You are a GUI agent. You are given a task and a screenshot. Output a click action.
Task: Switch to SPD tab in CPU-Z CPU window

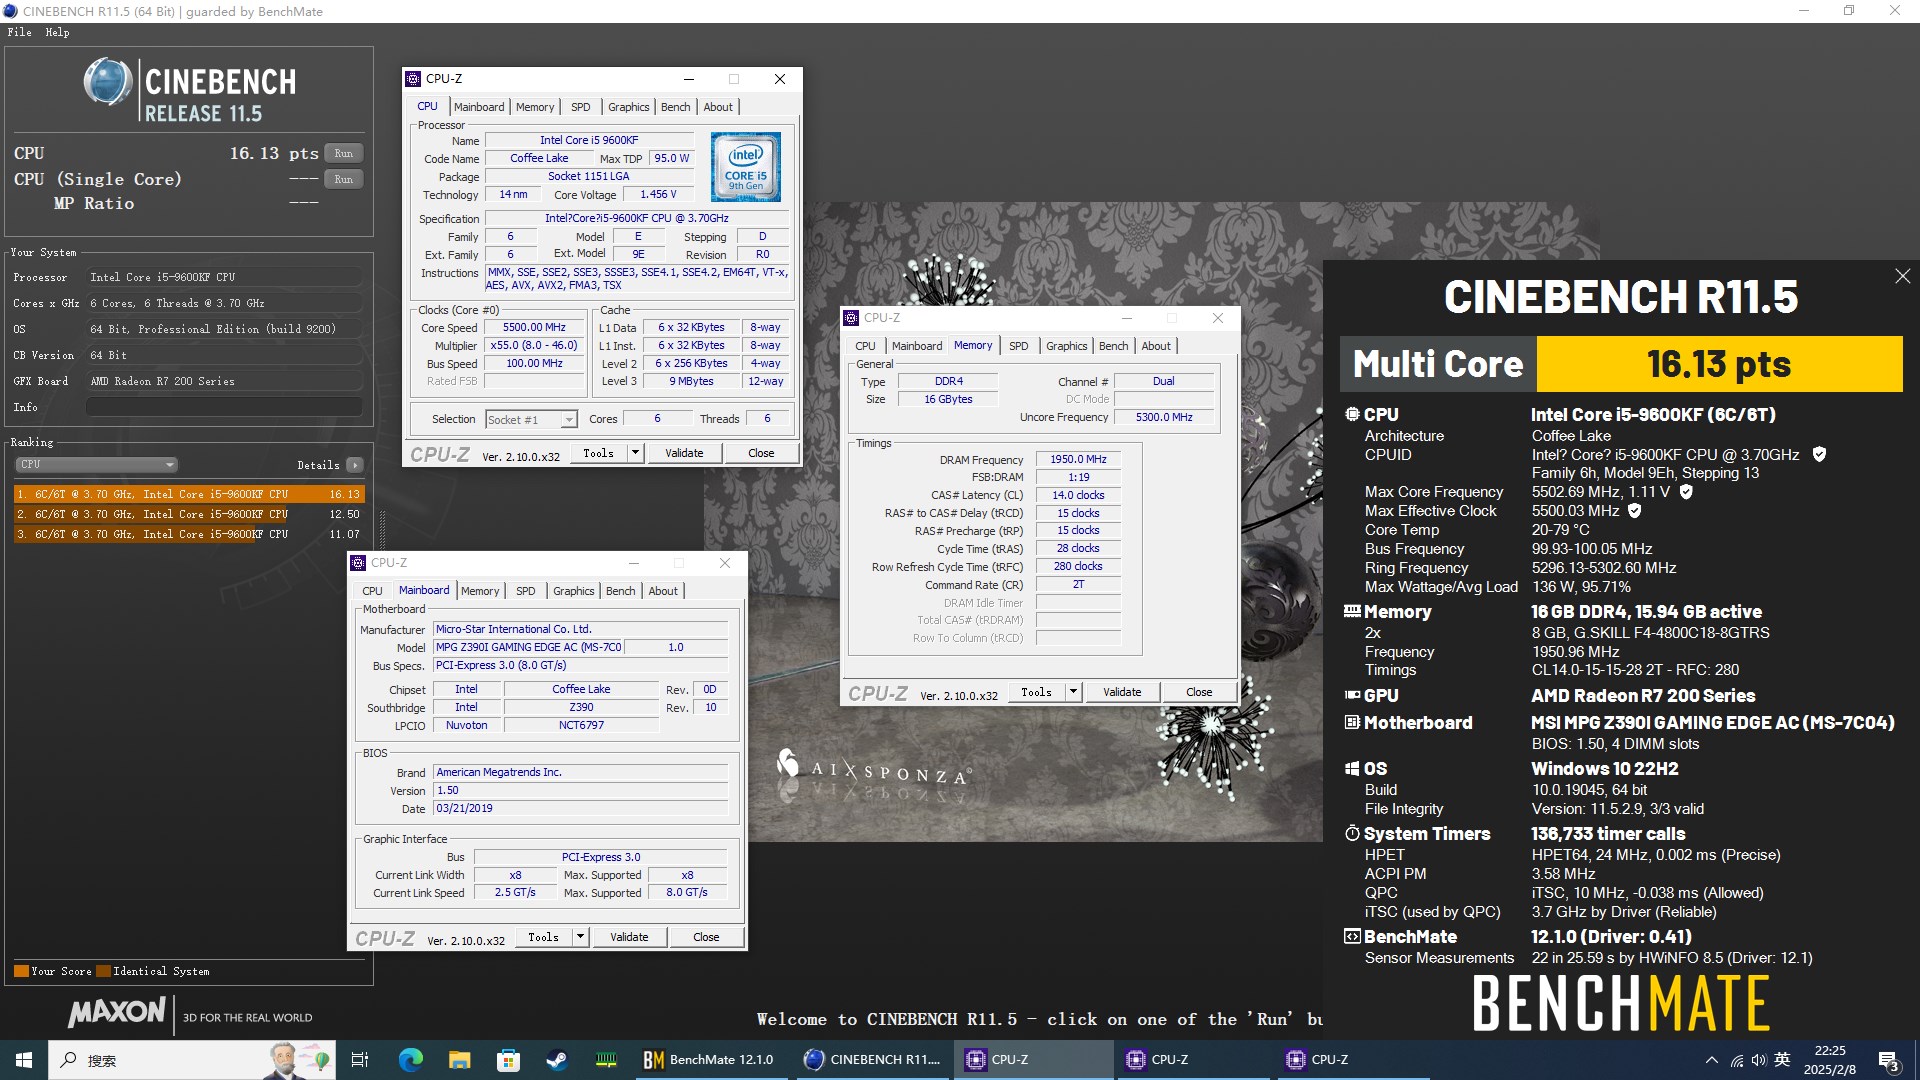[x=581, y=107]
